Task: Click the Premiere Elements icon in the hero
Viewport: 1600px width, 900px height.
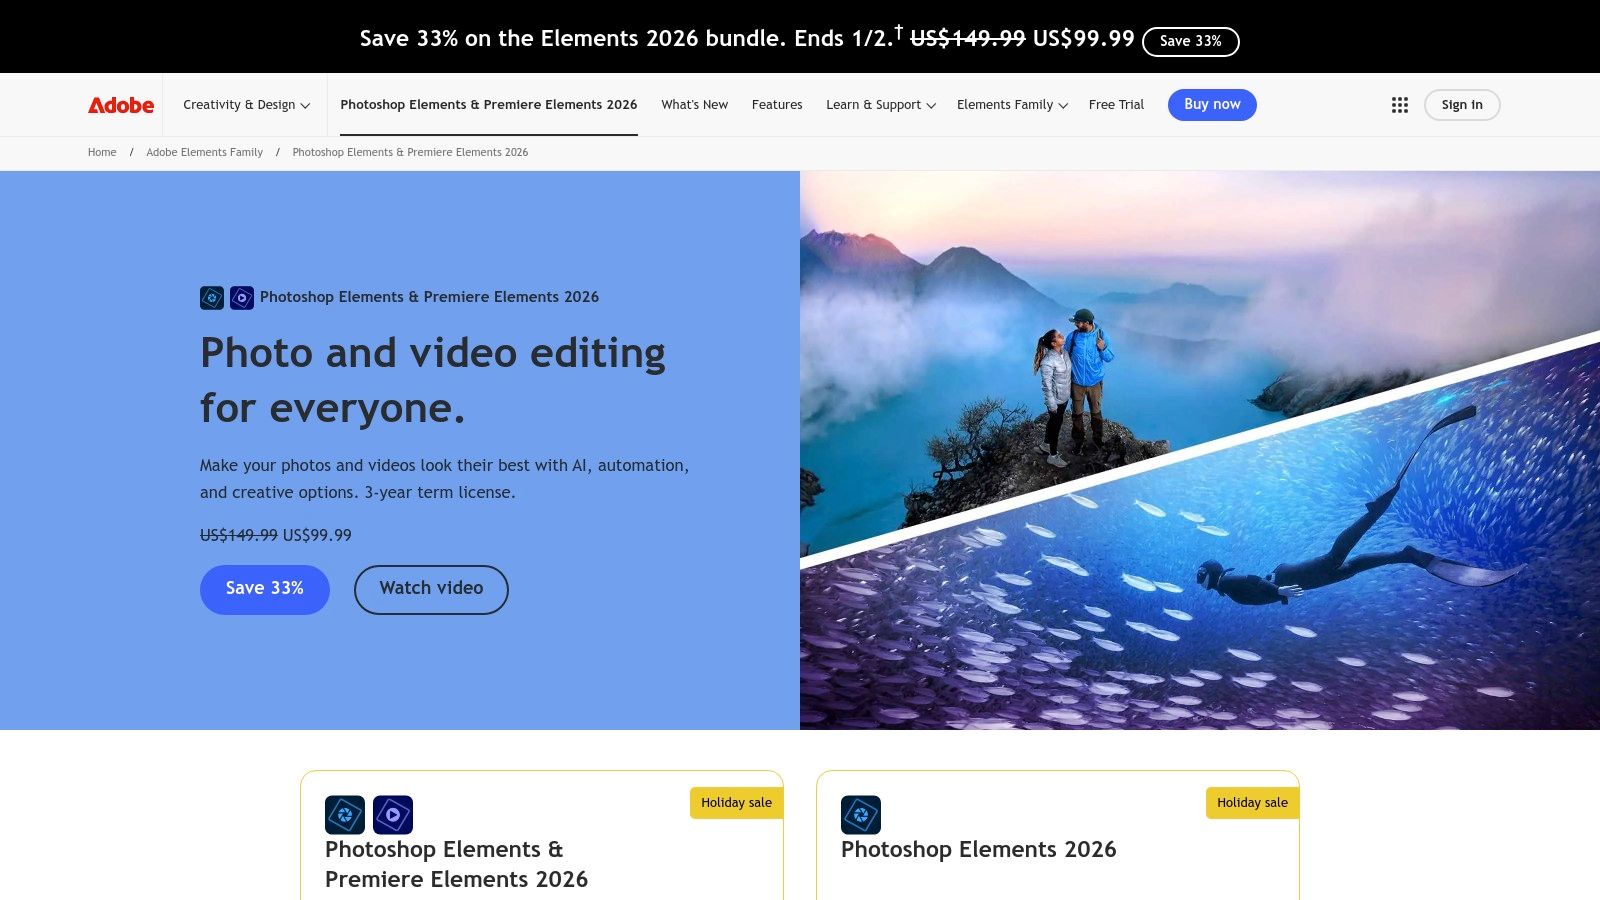Action: (x=239, y=297)
